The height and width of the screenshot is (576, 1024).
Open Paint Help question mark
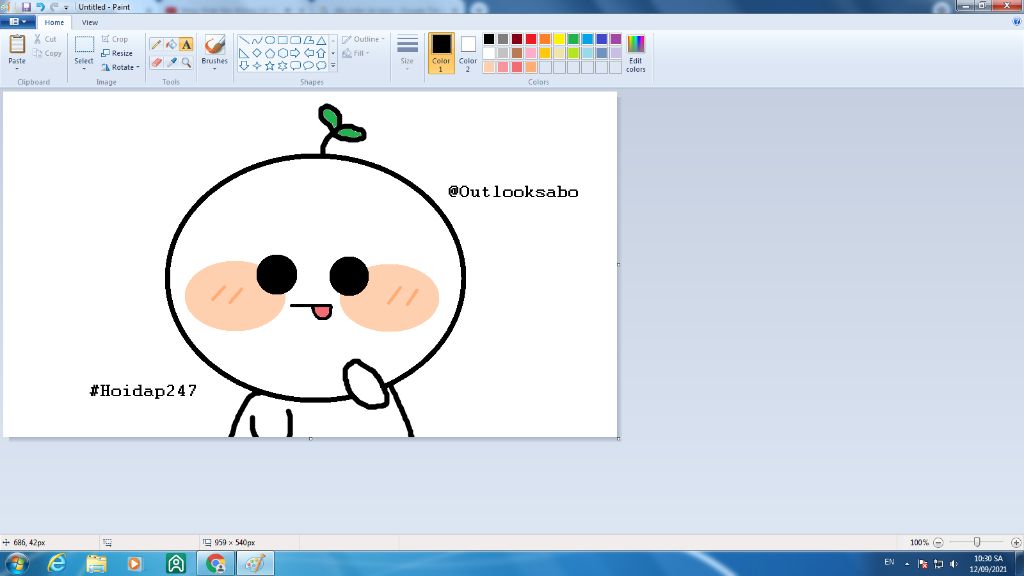coord(1016,22)
